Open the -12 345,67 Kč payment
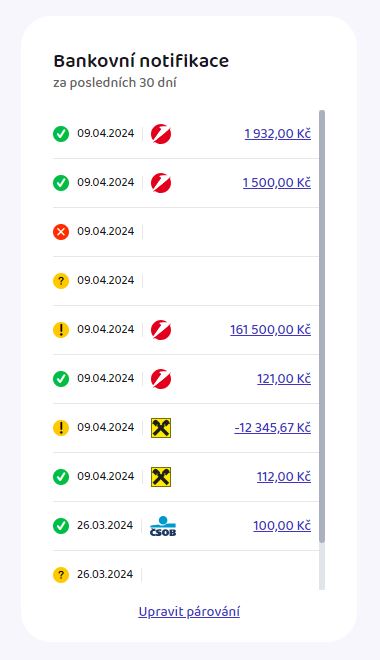This screenshot has height=660, width=380. (273, 428)
